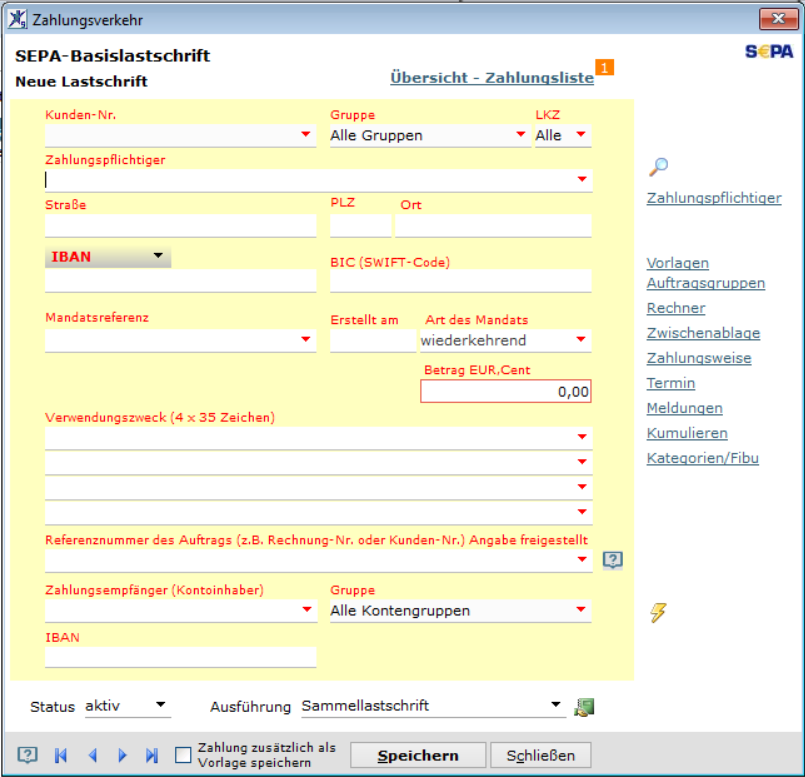805x777 pixels.
Task: Open the Kumulieren link
Action: [687, 433]
